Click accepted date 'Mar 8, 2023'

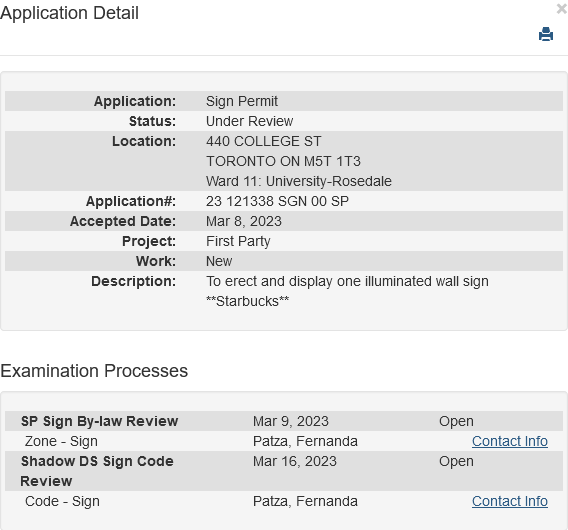click(244, 221)
